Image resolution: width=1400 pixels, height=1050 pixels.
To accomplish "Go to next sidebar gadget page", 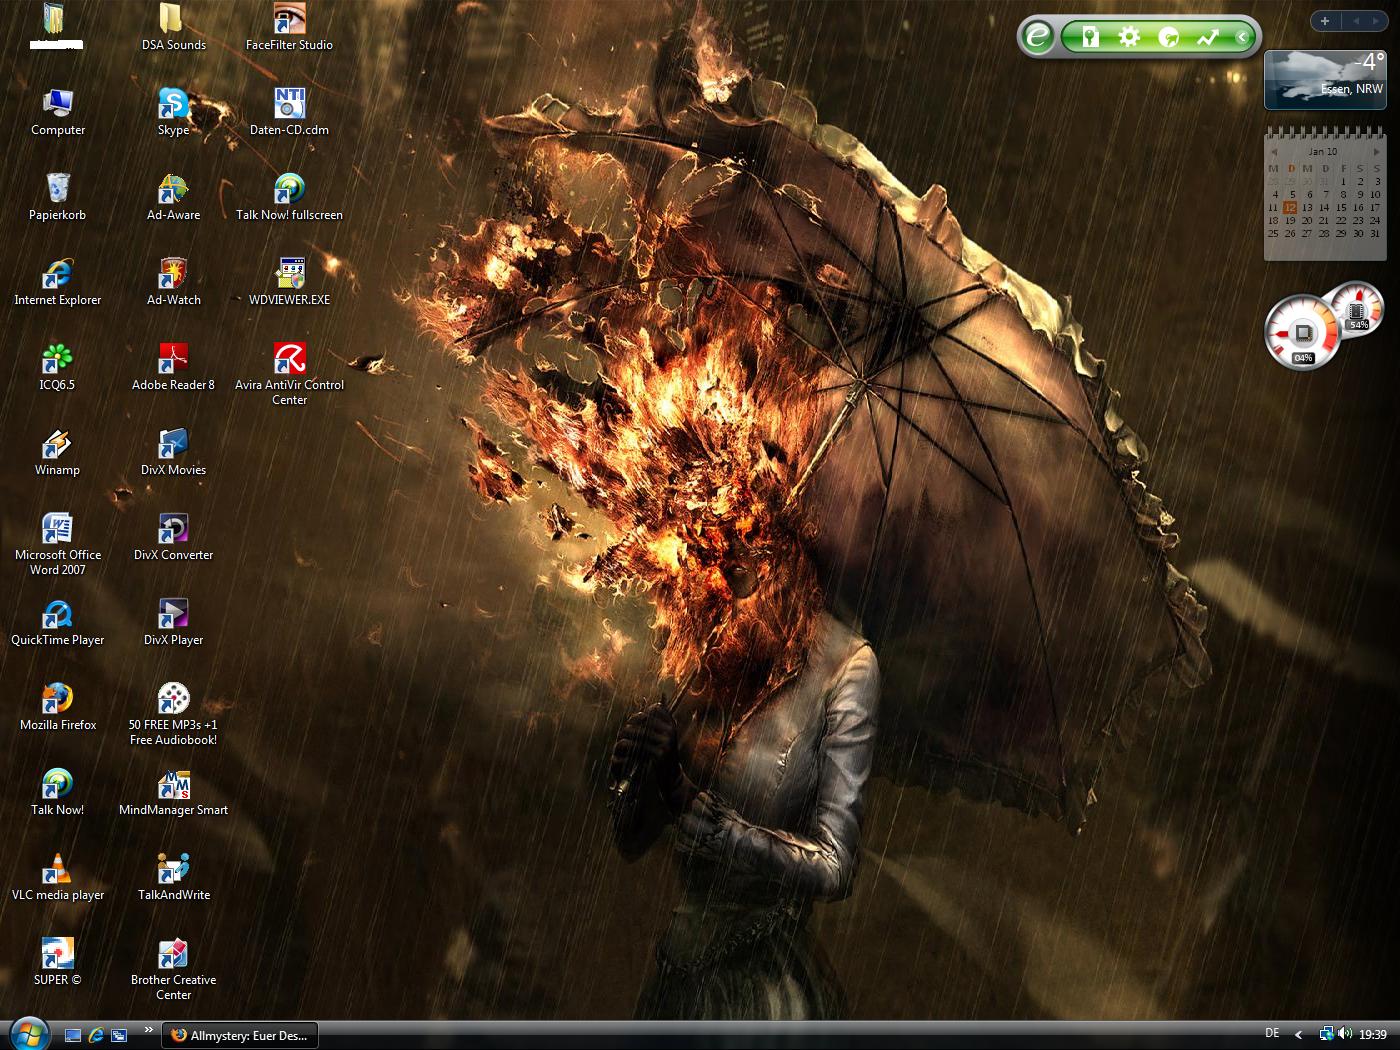I will 1377,20.
